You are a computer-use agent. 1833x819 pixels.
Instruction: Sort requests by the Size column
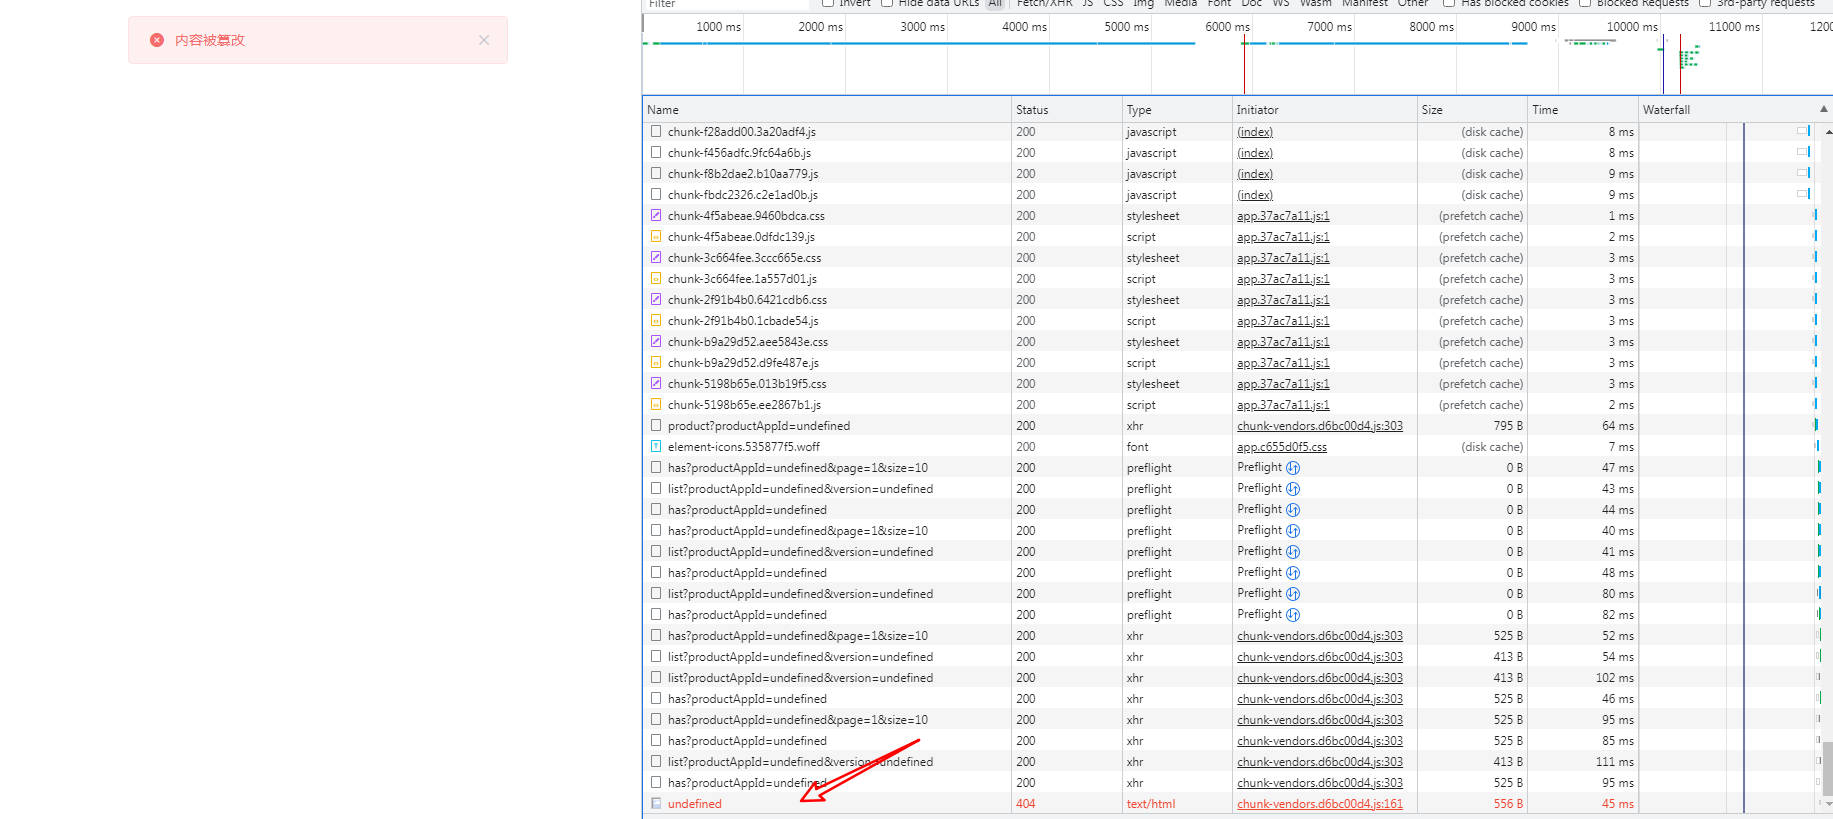[x=1472, y=109]
